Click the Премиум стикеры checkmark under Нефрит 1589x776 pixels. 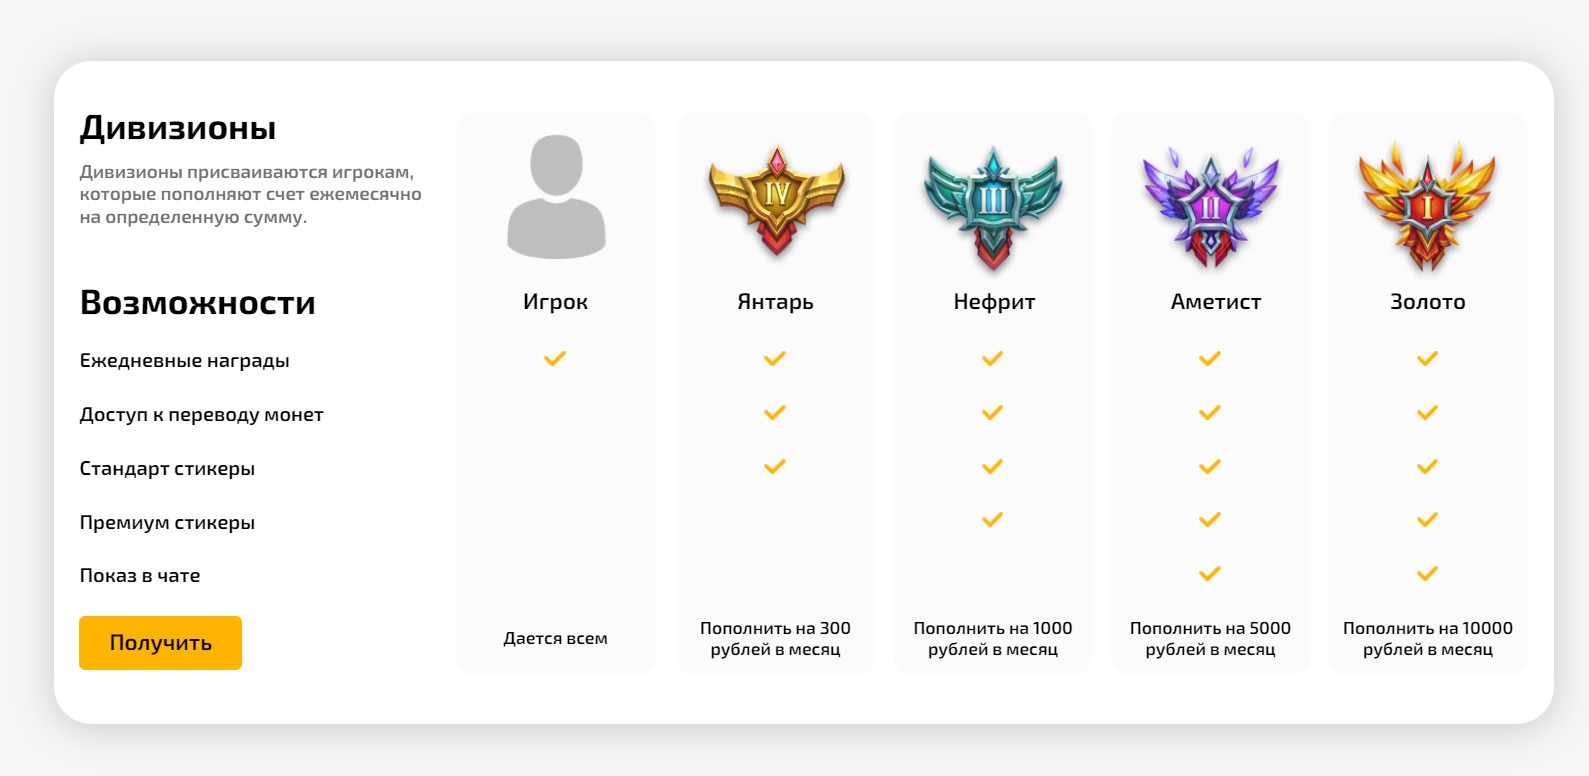(x=992, y=520)
